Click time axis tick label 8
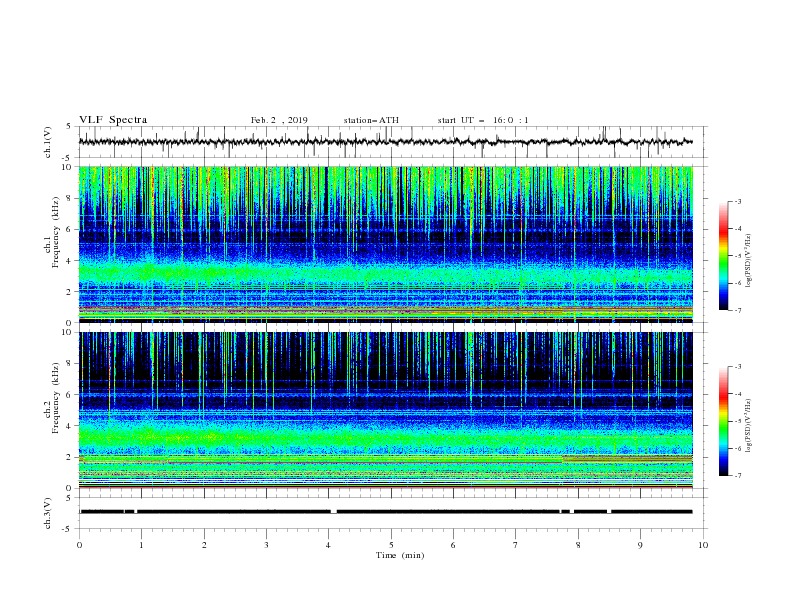Viewport: 792px width, 612px height. 578,545
